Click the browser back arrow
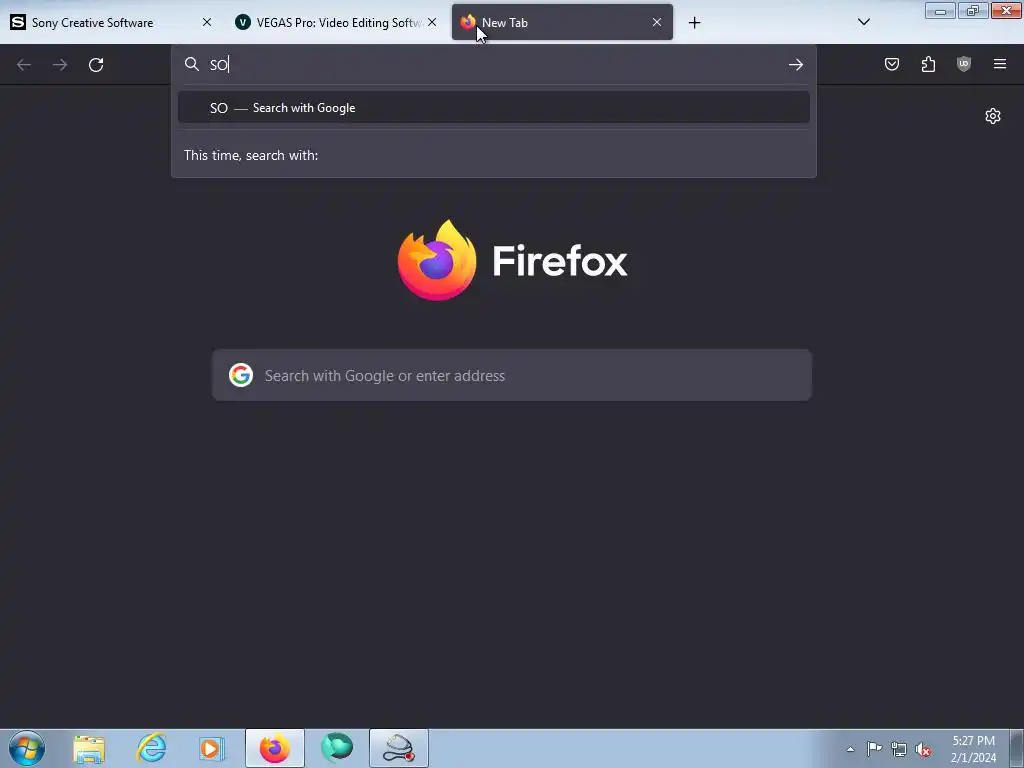This screenshot has height=768, width=1024. 24,65
